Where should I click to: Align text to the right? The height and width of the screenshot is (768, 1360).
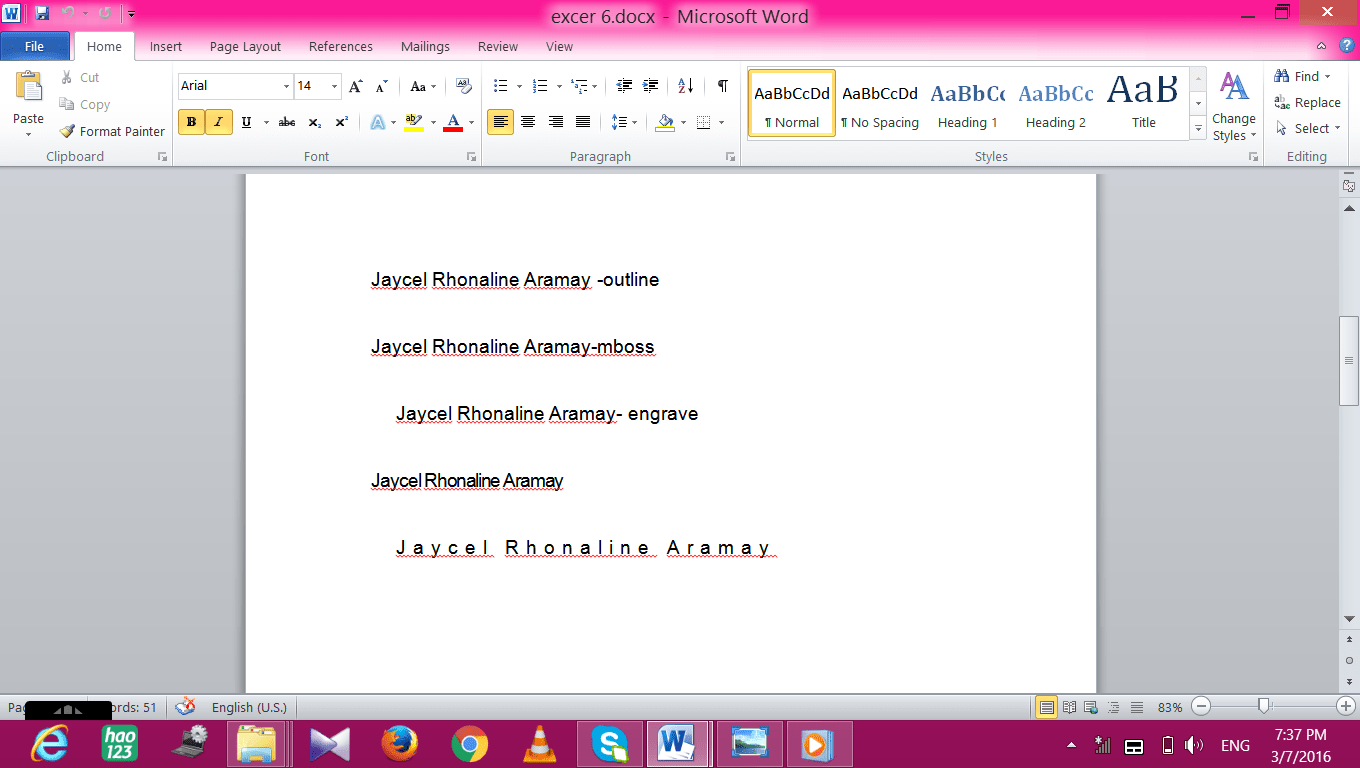pyautogui.click(x=555, y=122)
